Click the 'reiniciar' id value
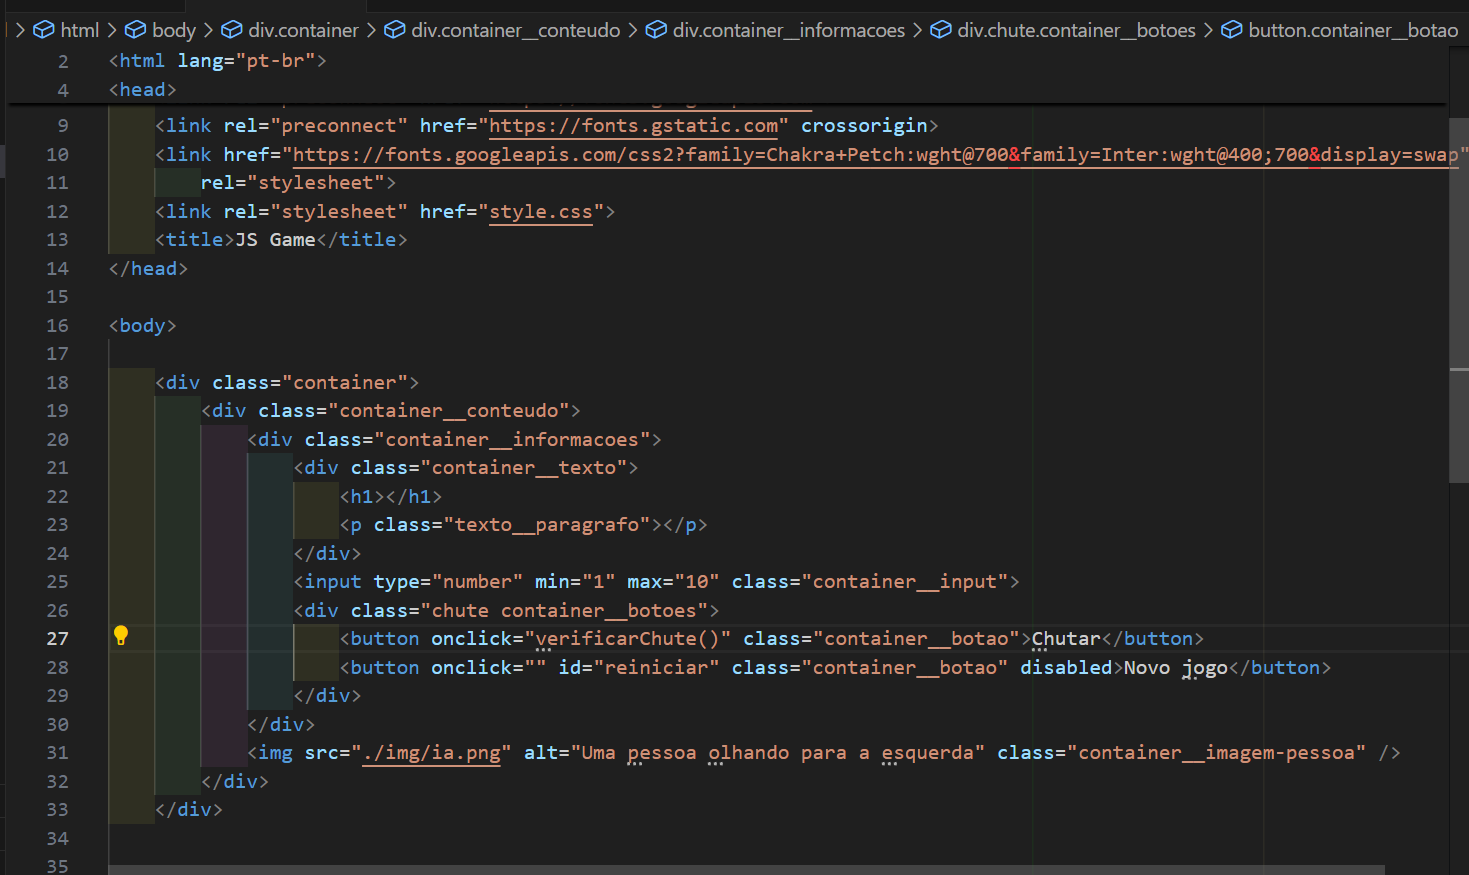The width and height of the screenshot is (1469, 875). [x=656, y=668]
